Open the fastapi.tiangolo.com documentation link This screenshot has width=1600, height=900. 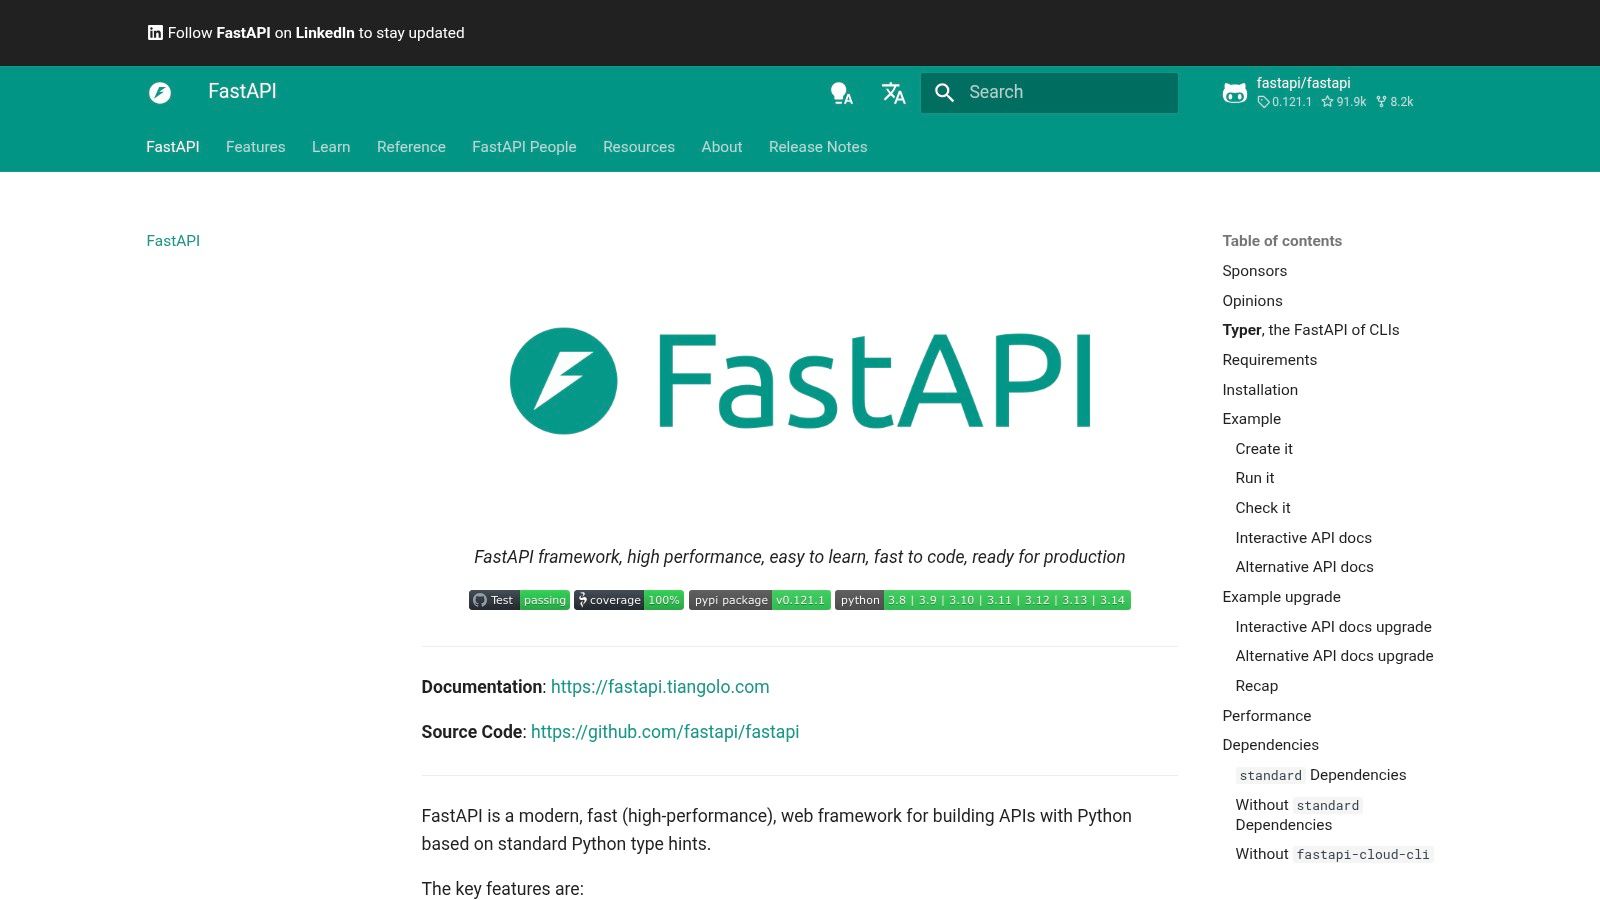[659, 687]
